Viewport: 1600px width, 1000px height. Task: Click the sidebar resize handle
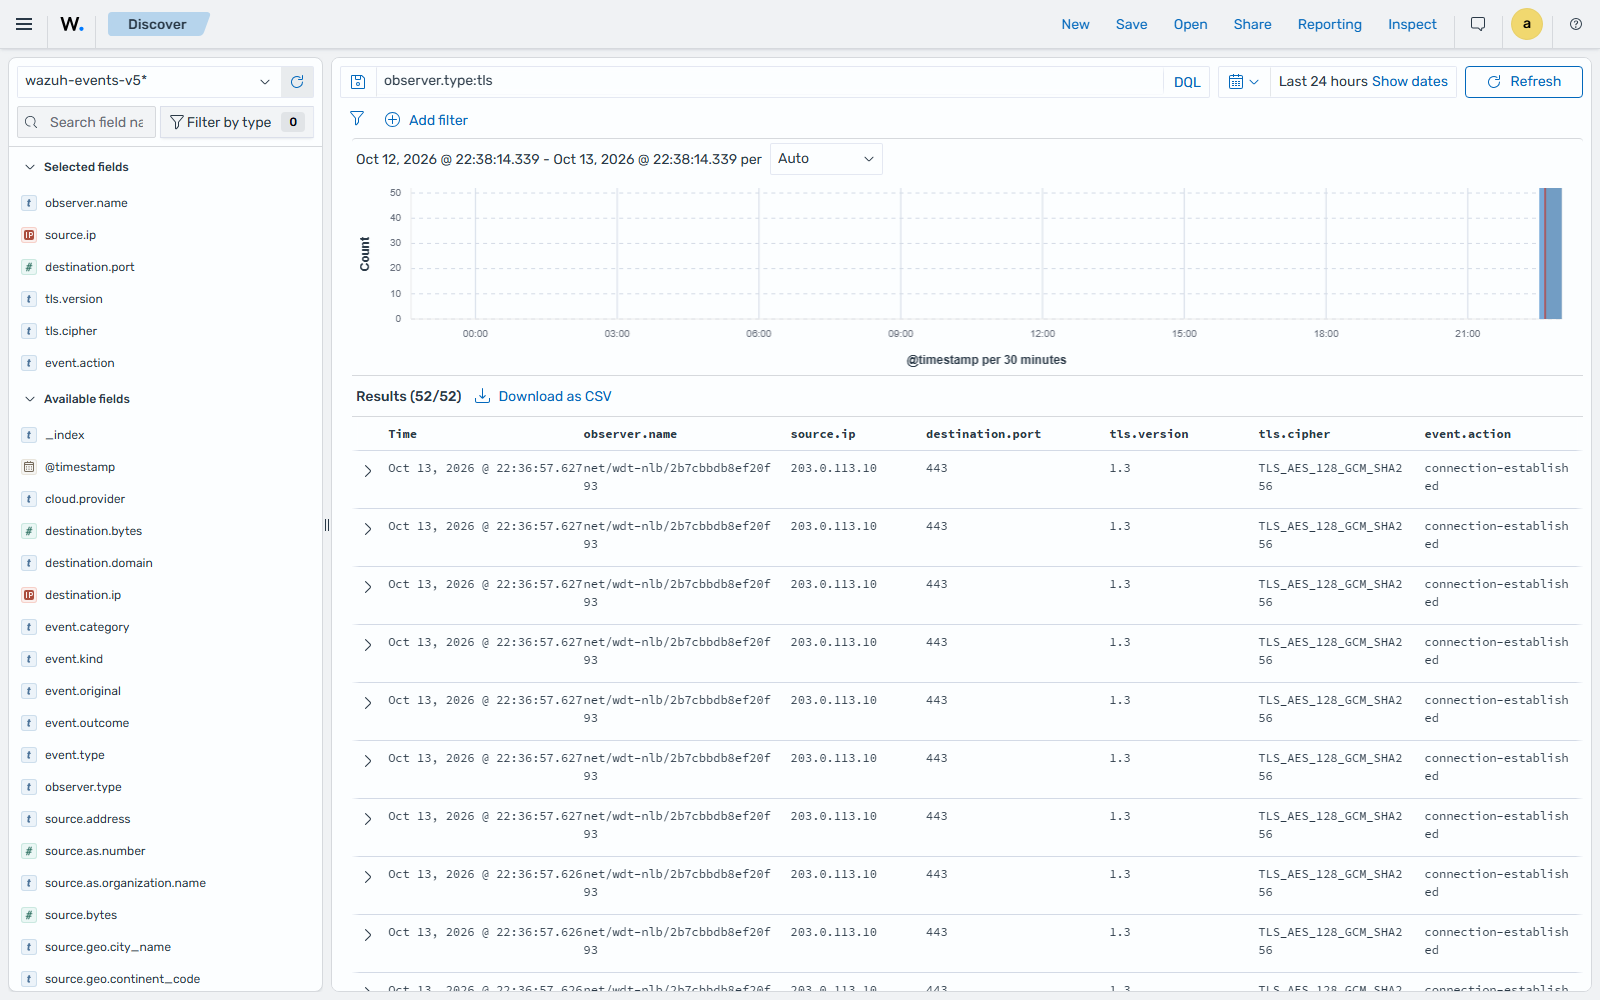[x=327, y=525]
